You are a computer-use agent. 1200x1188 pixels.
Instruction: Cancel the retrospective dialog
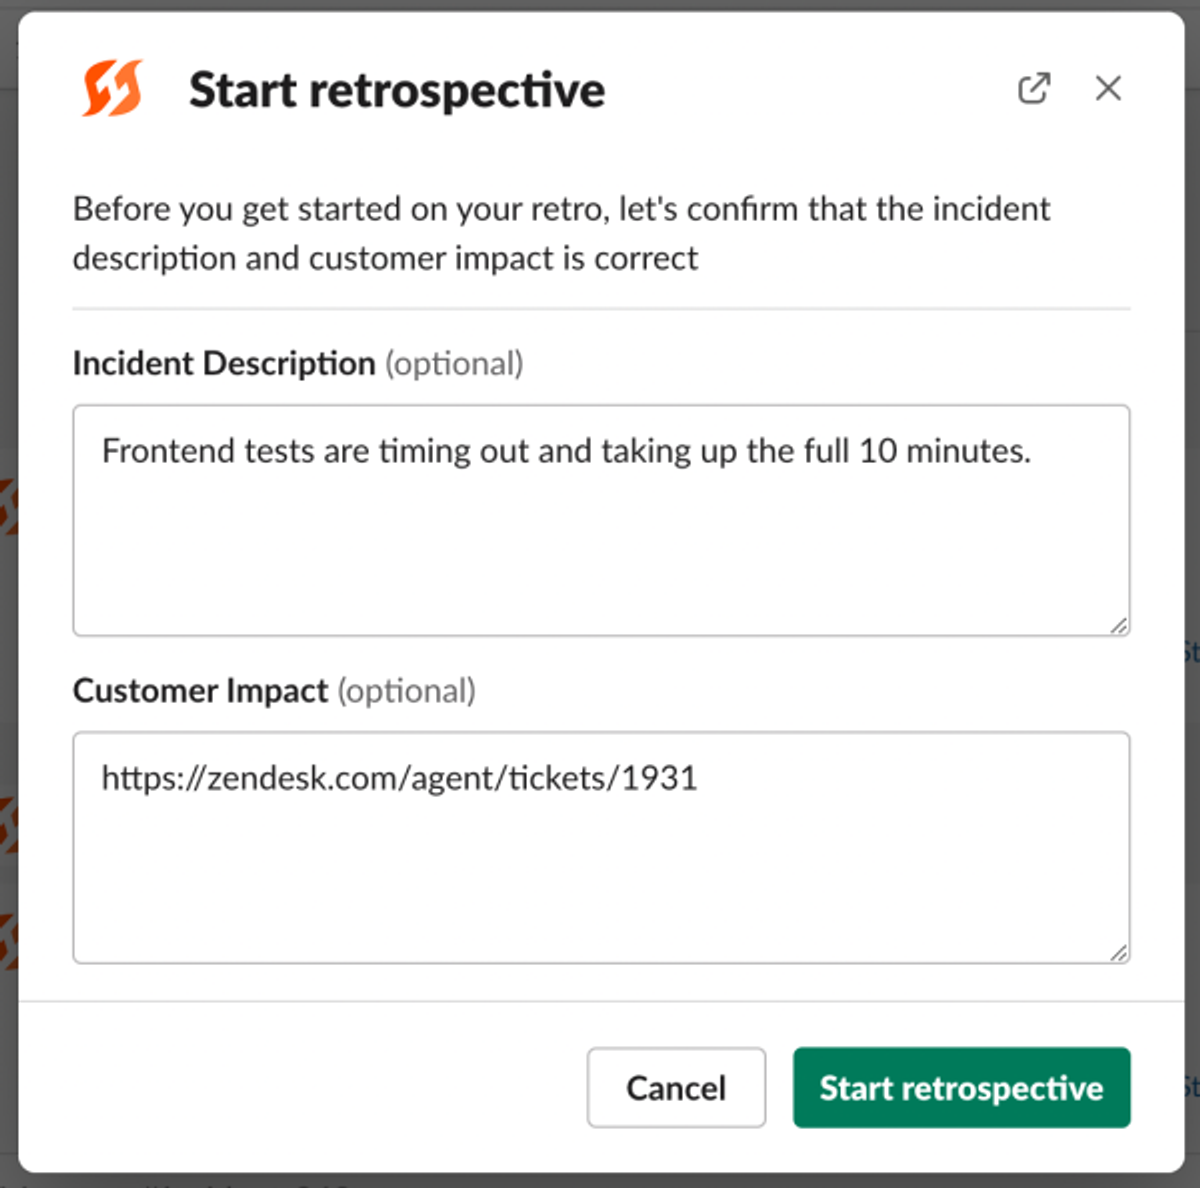[676, 1087]
